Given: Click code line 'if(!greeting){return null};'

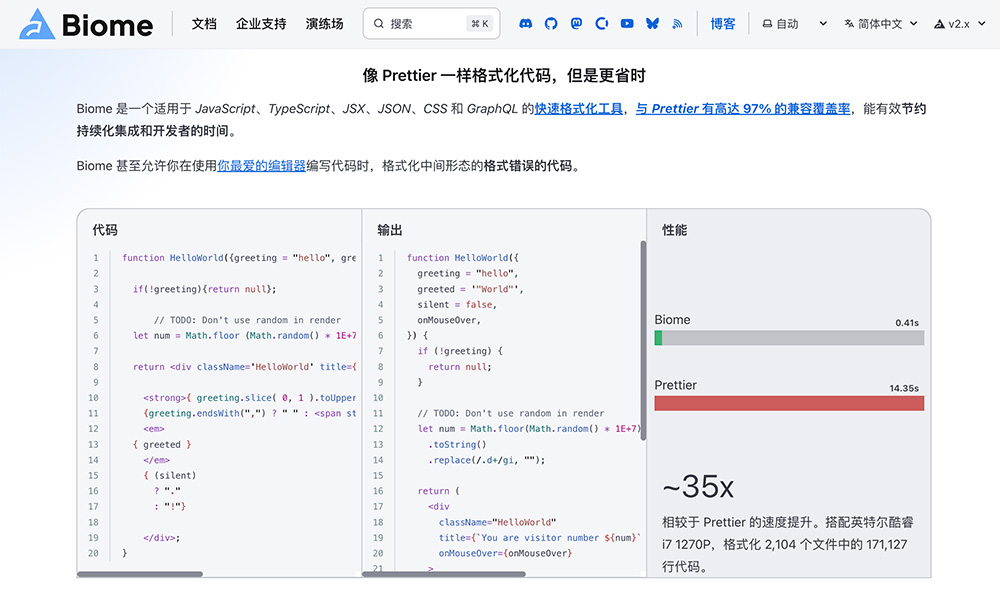Looking at the screenshot, I should click(205, 289).
